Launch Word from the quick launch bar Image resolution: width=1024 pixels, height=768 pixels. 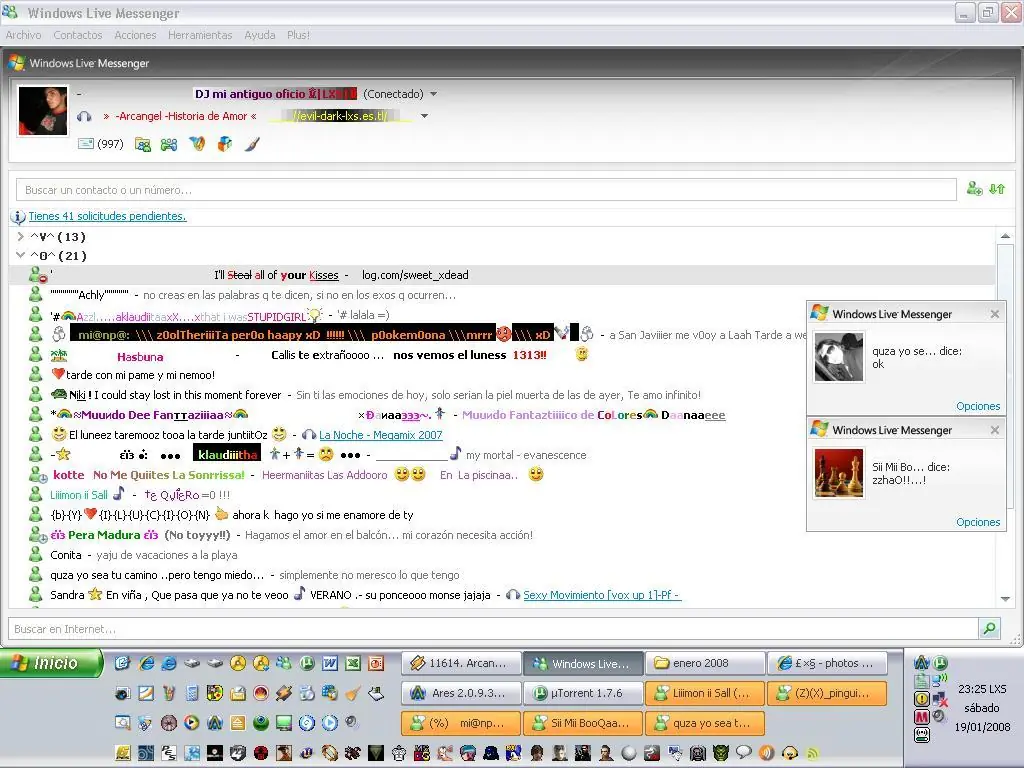pos(330,664)
